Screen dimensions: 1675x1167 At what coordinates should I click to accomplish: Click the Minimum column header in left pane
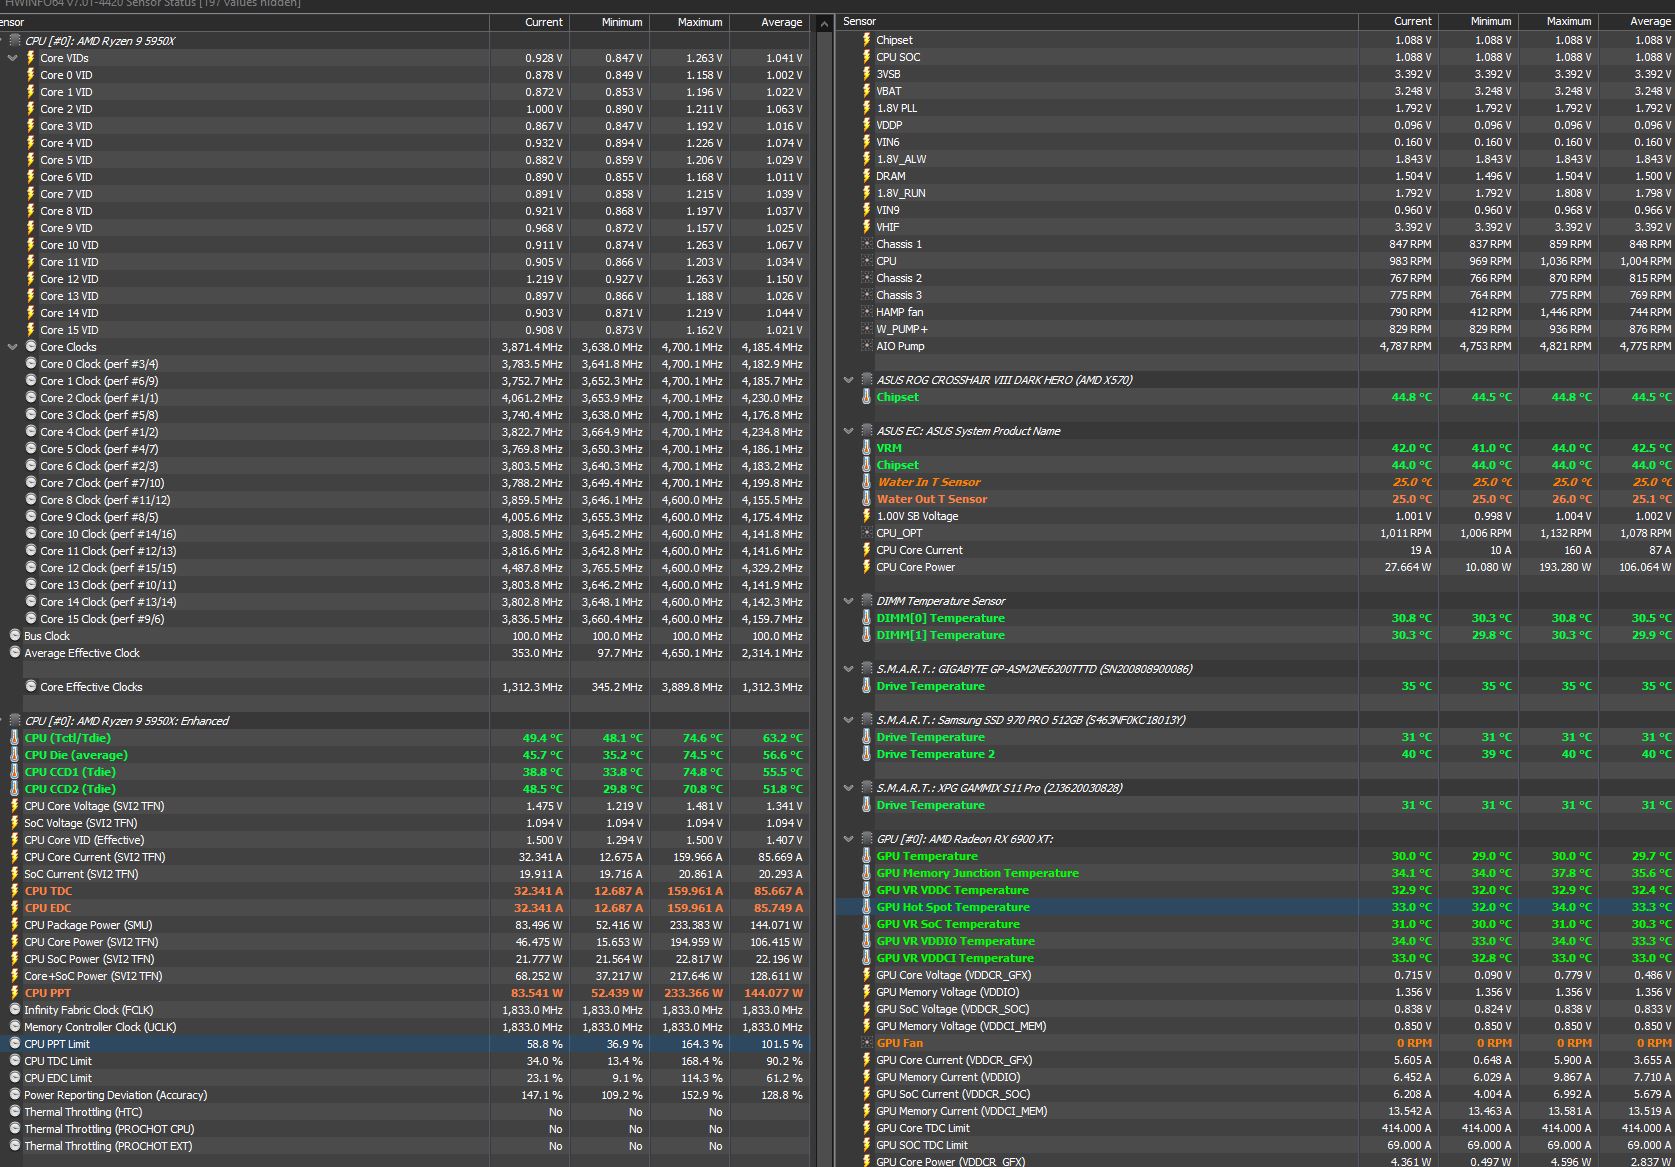(609, 22)
